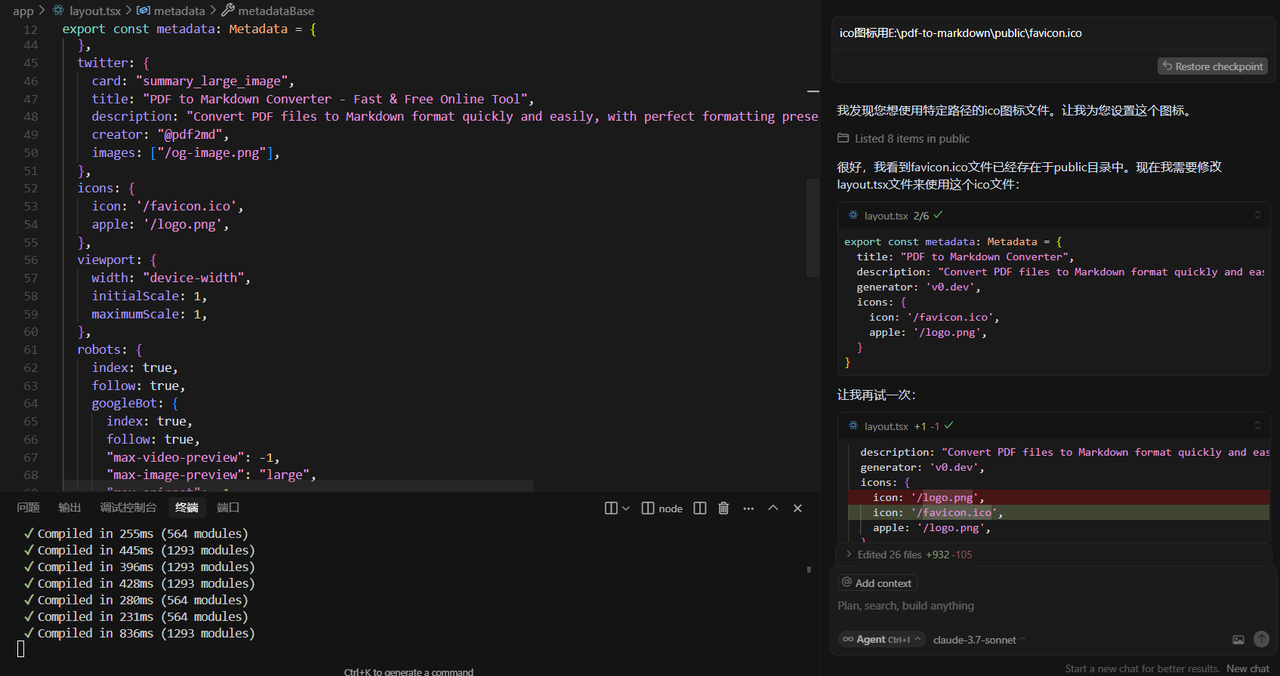Click the green checkmark on layout.tsx +1 -1

[949, 425]
